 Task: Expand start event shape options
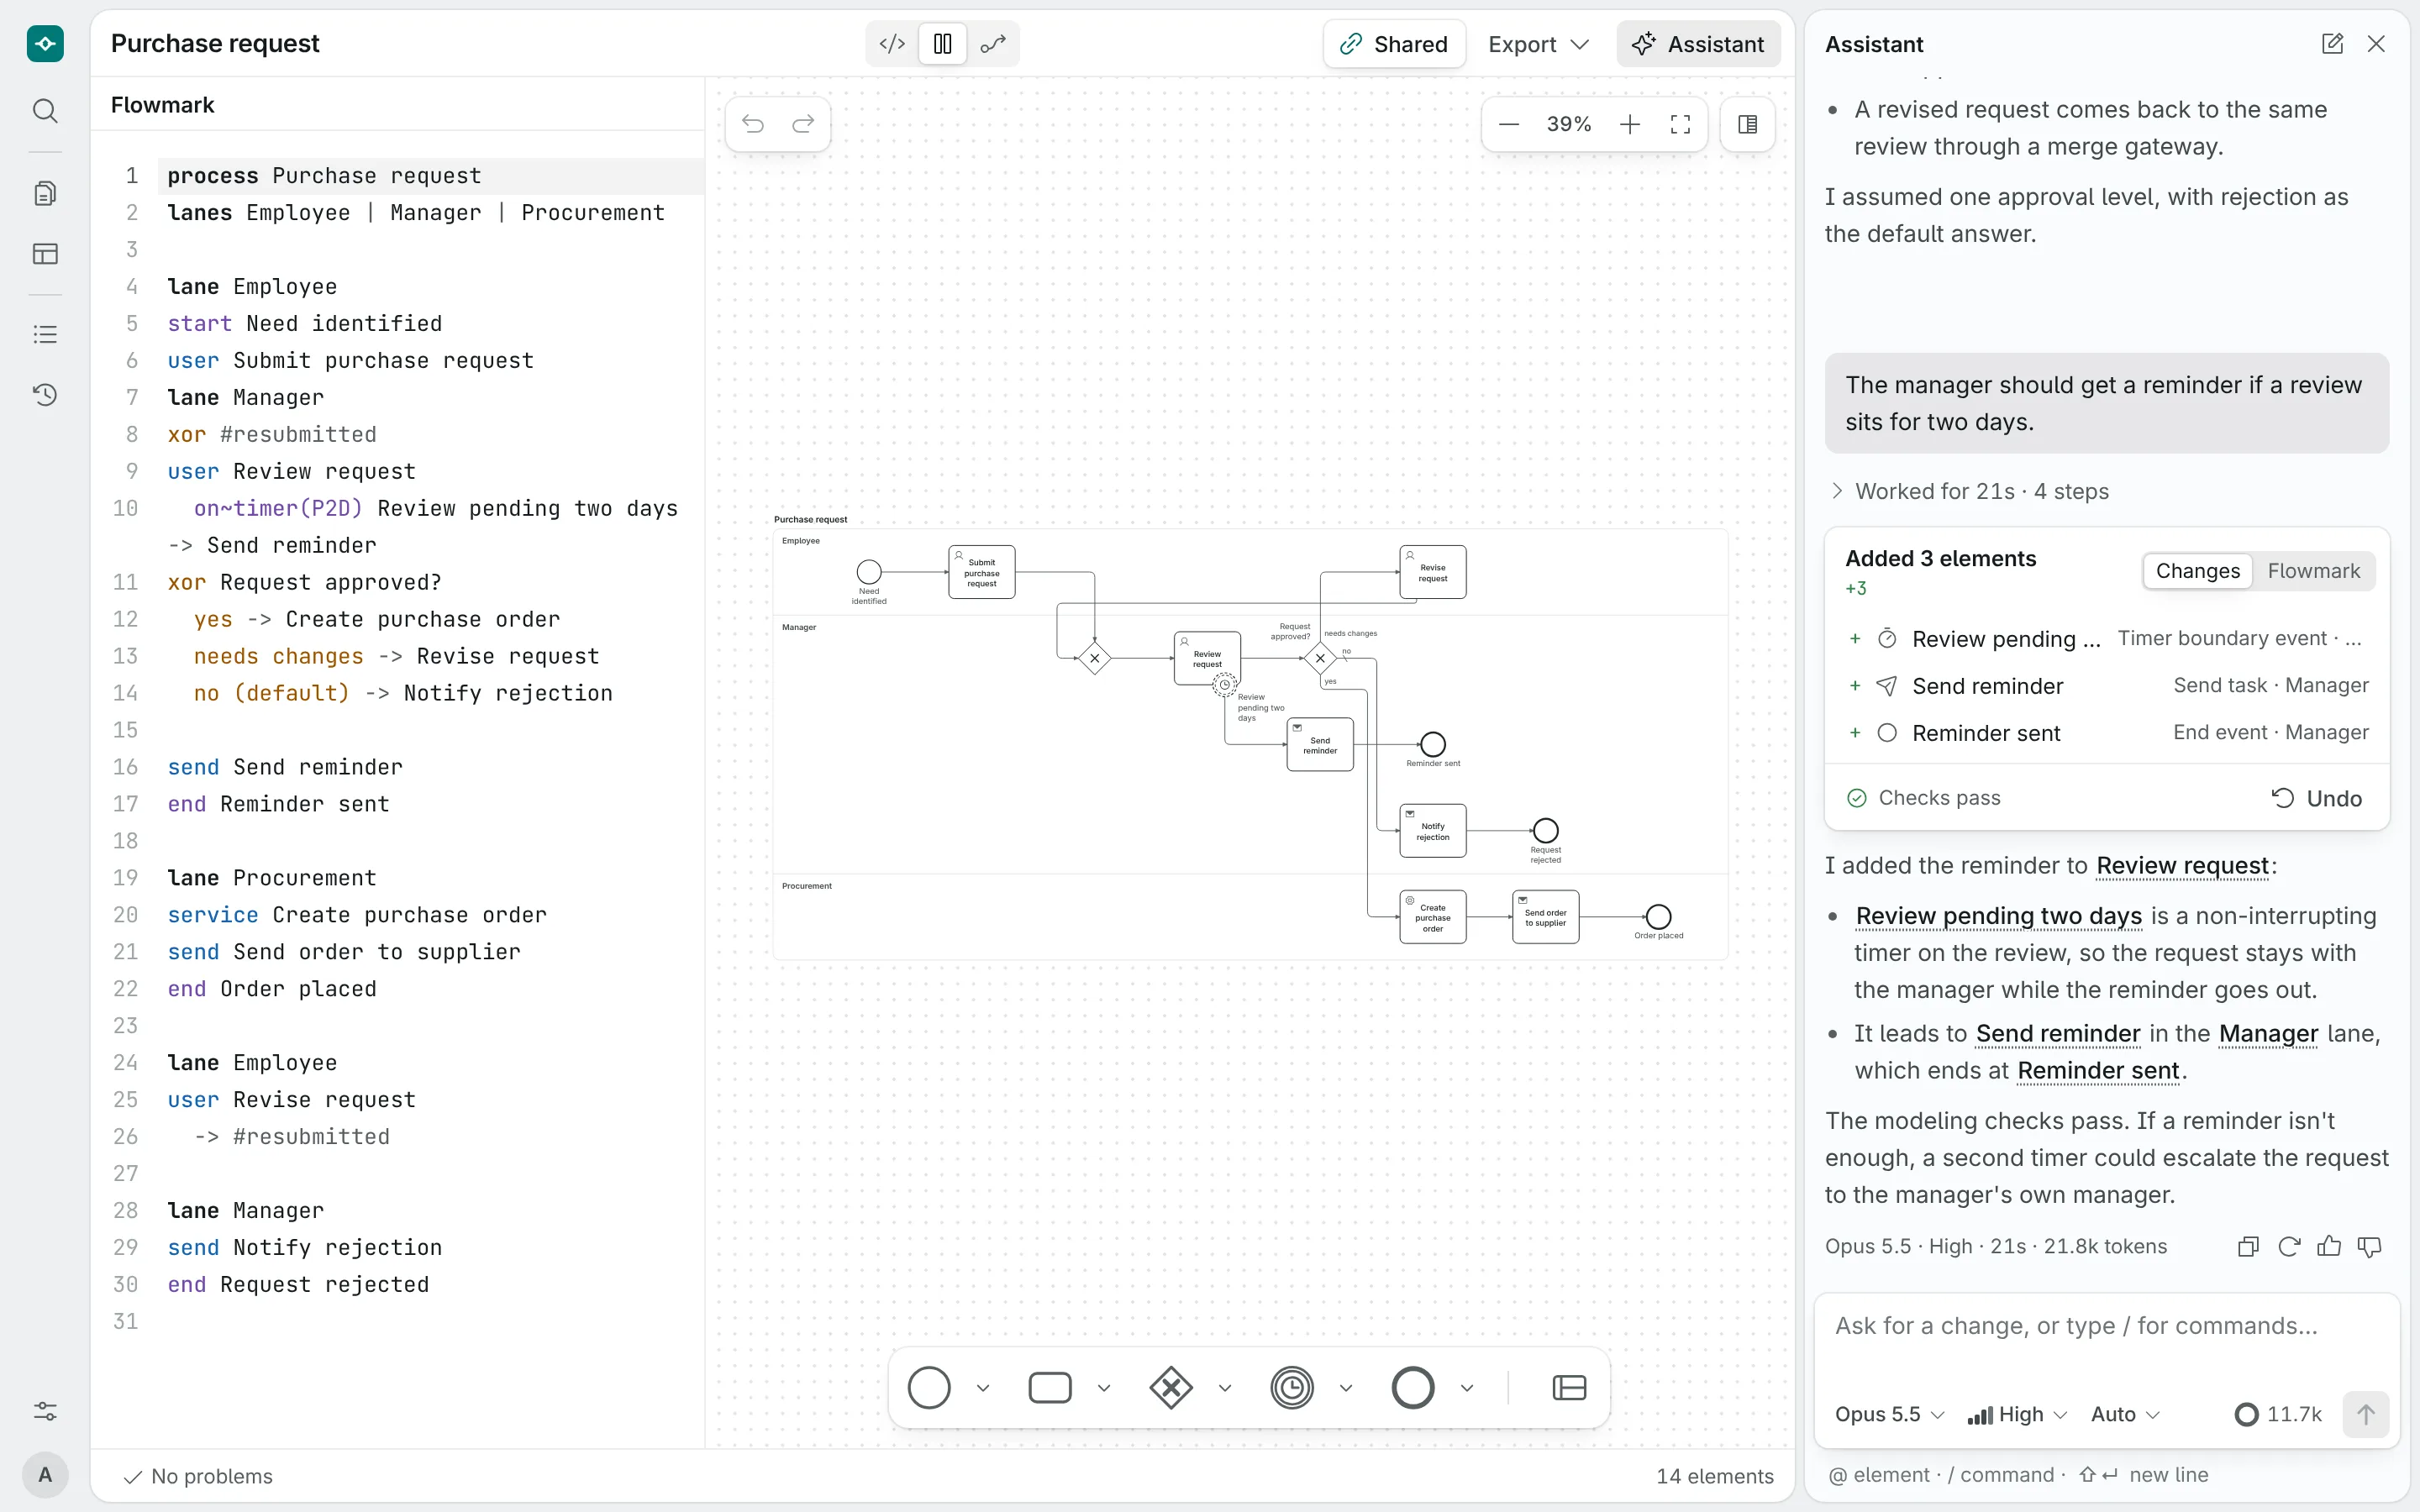pyautogui.click(x=983, y=1388)
